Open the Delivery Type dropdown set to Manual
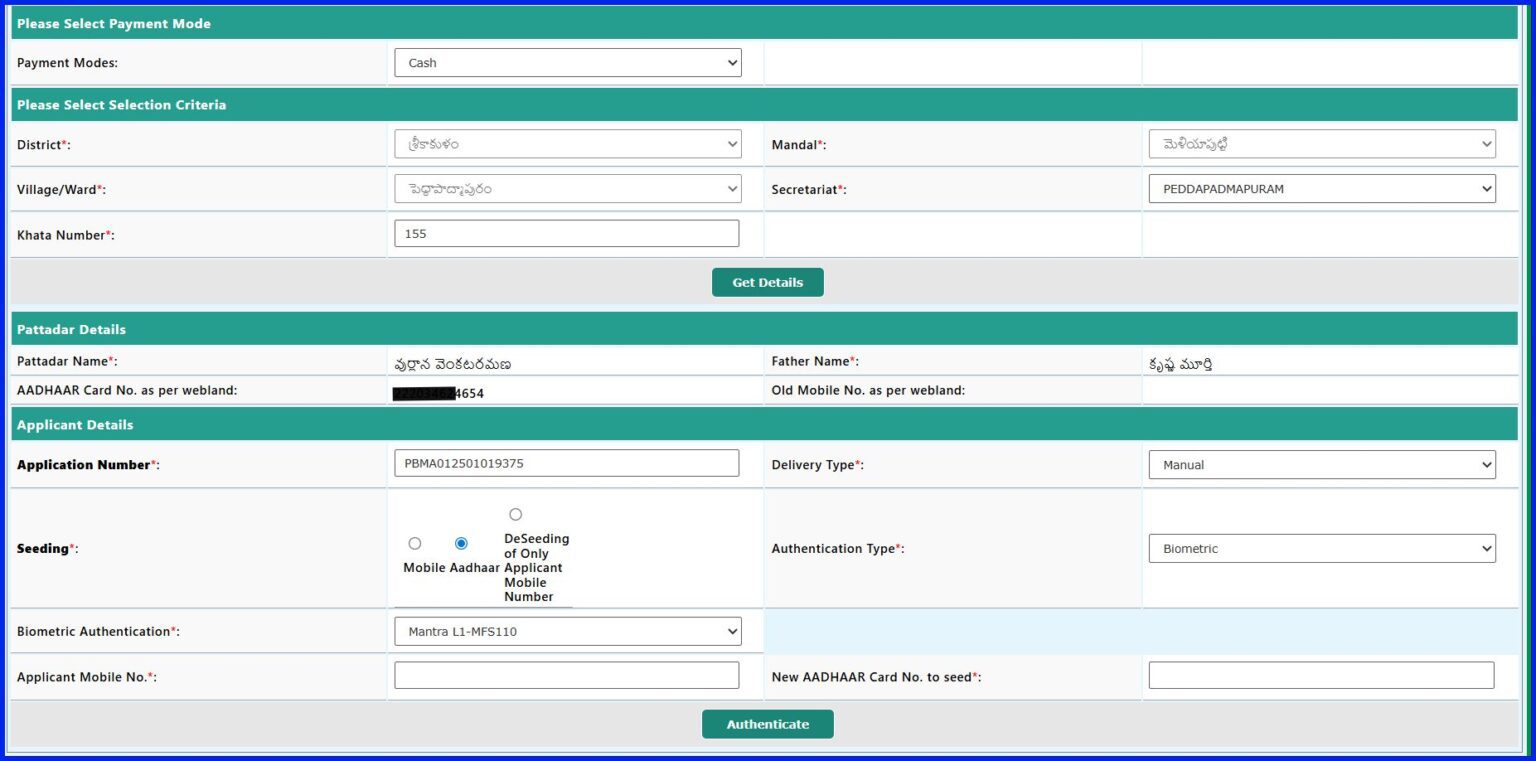1536x761 pixels. point(1321,464)
